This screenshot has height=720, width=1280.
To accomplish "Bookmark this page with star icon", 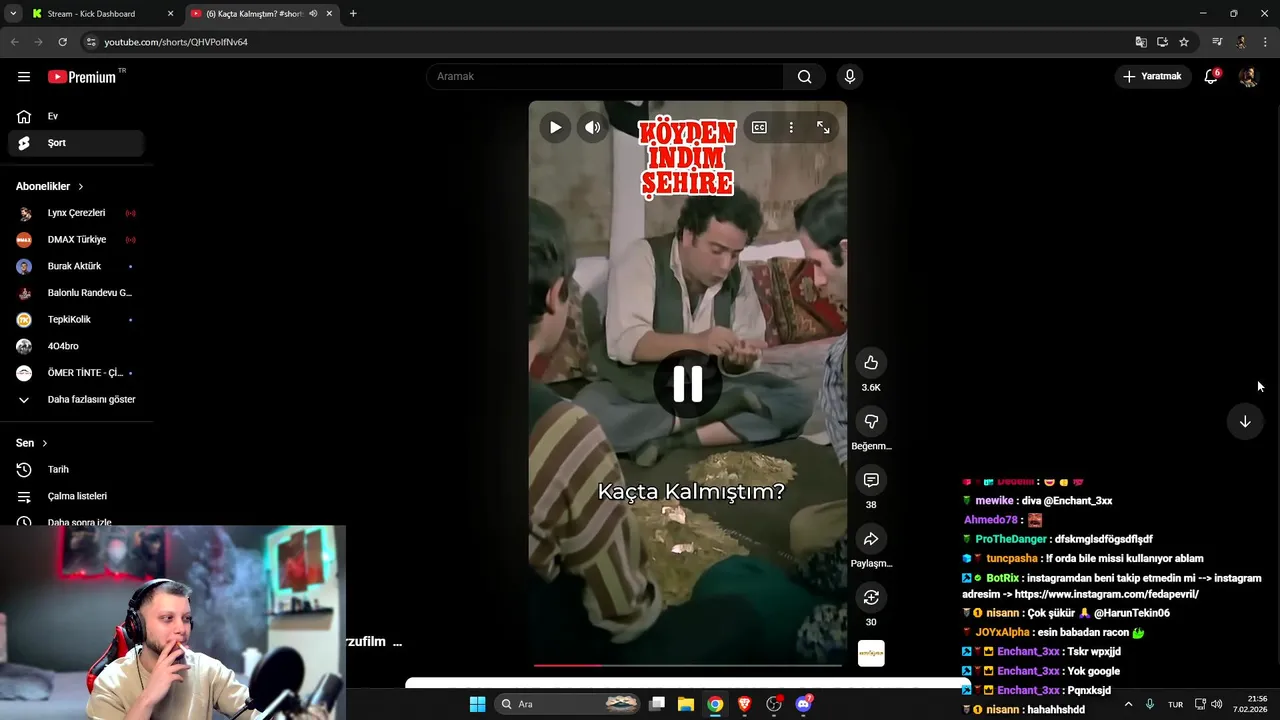I will (x=1184, y=42).
